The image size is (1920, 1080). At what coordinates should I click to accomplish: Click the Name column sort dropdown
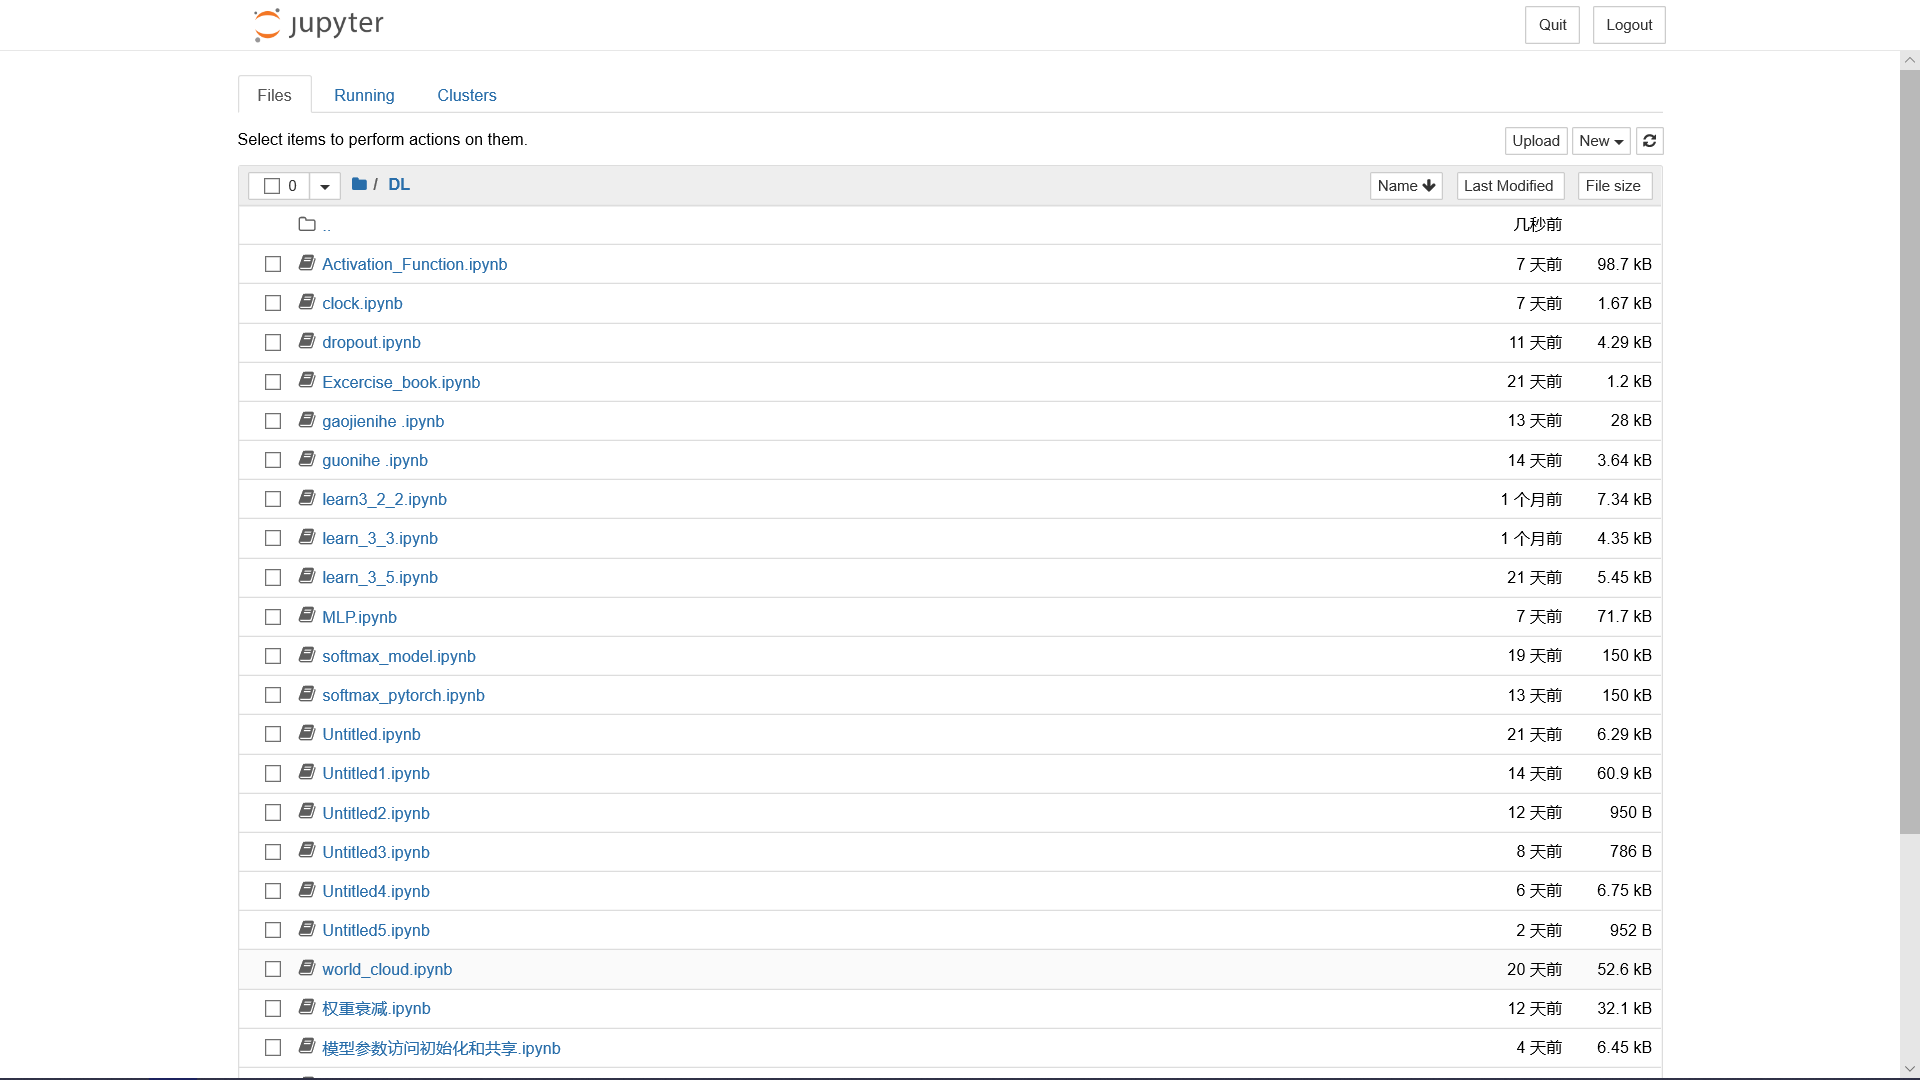(x=1406, y=186)
